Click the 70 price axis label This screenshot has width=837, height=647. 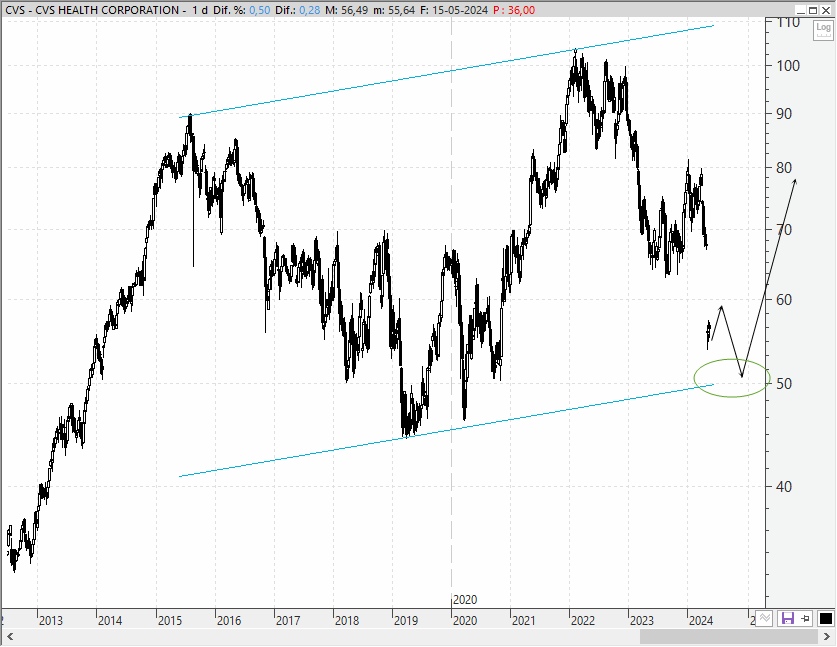coord(784,230)
